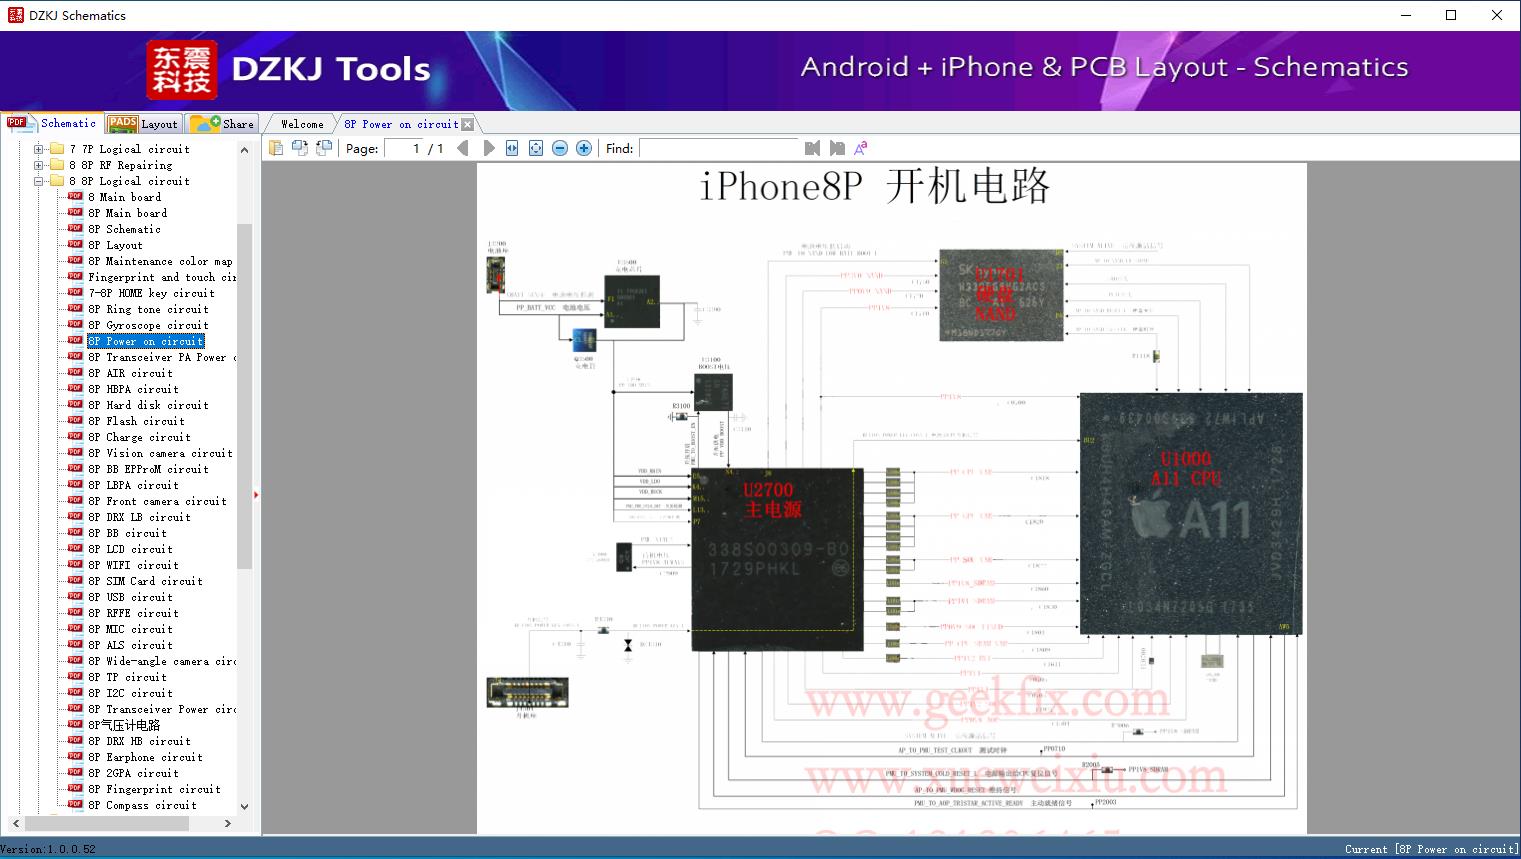Viewport: 1521px width, 859px height.
Task: Select 8P HBPA circuit
Action: point(133,389)
